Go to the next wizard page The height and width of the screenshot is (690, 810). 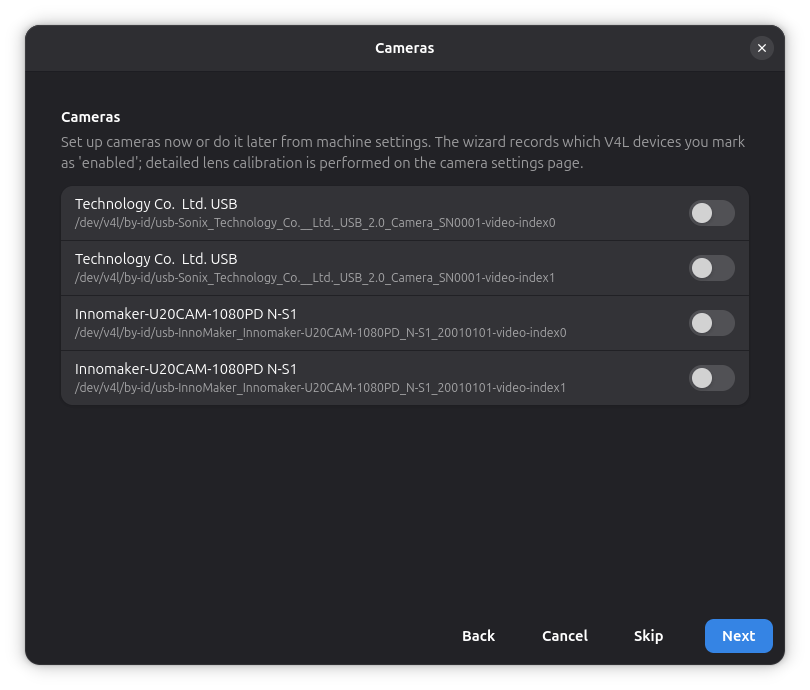[738, 636]
